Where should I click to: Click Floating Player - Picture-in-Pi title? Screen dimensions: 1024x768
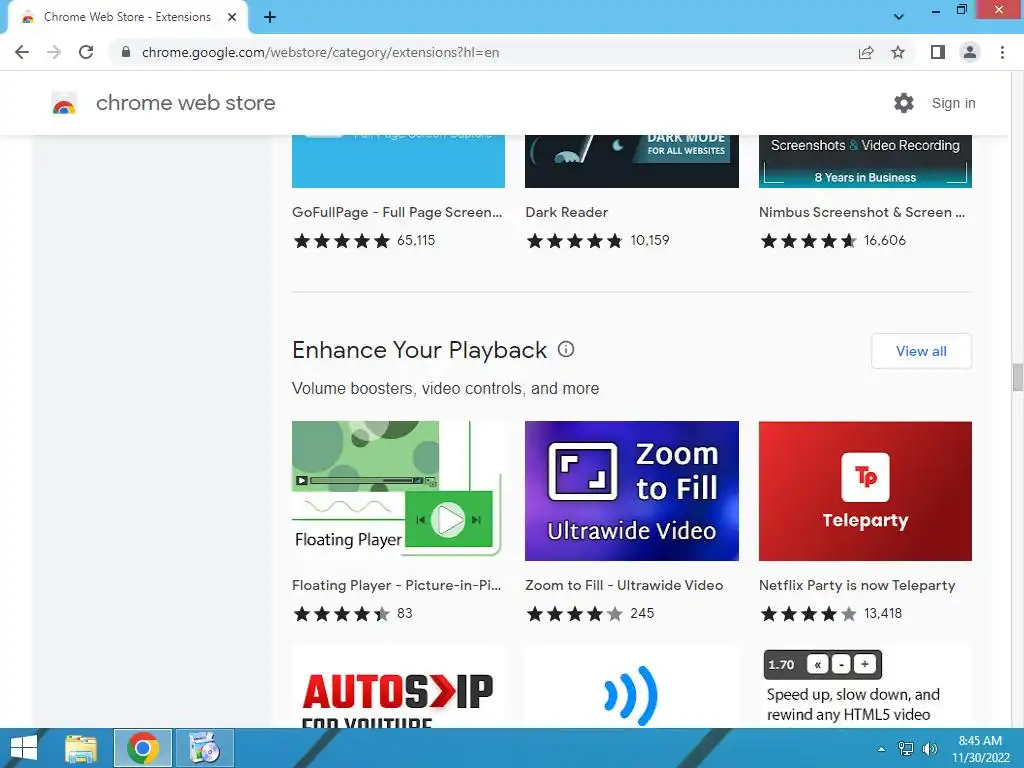click(x=396, y=585)
